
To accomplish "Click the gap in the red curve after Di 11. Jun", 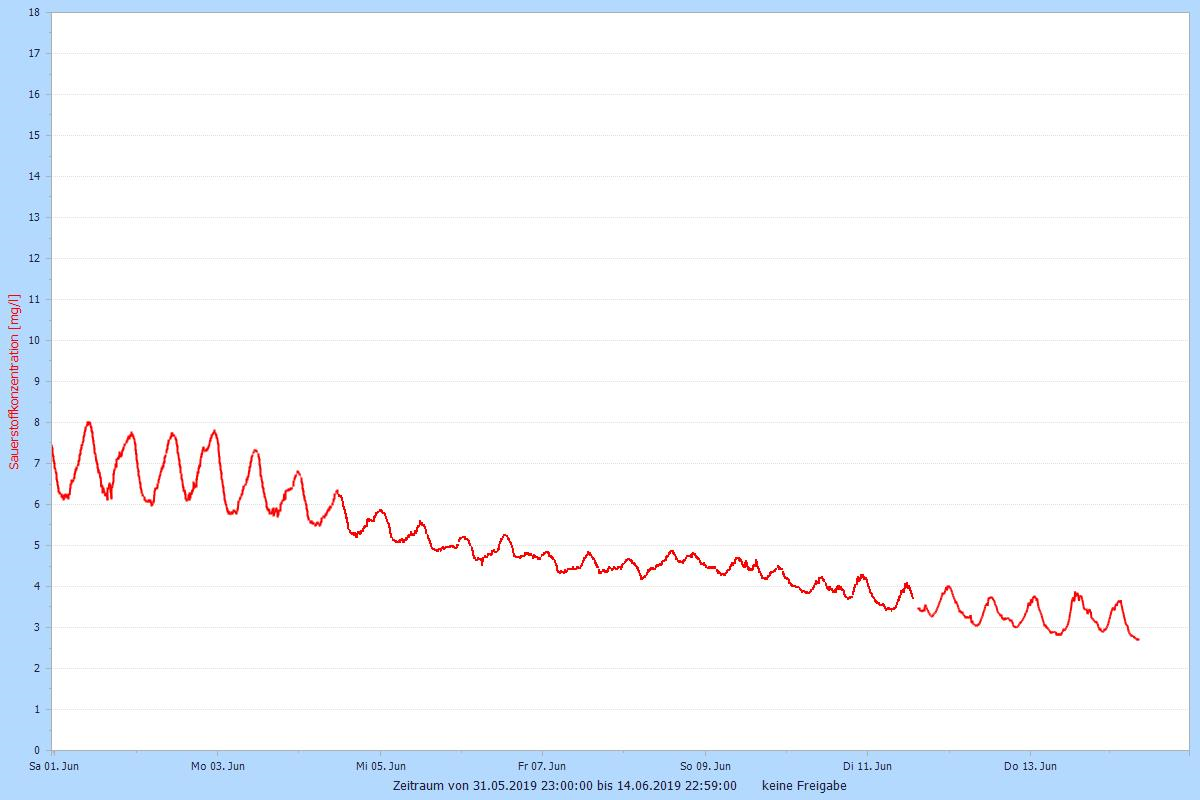I will [916, 602].
